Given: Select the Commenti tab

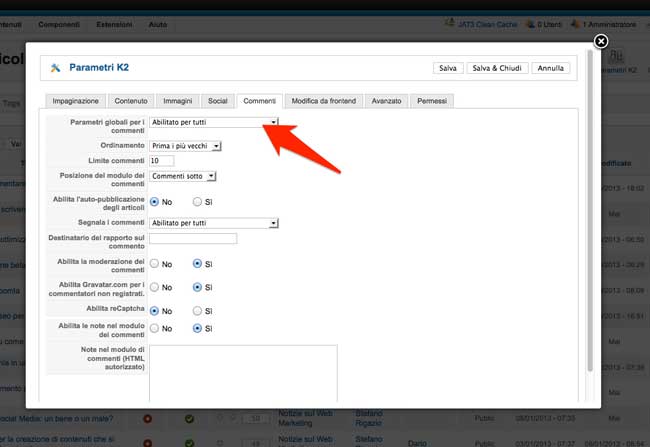Looking at the screenshot, I should point(260,101).
